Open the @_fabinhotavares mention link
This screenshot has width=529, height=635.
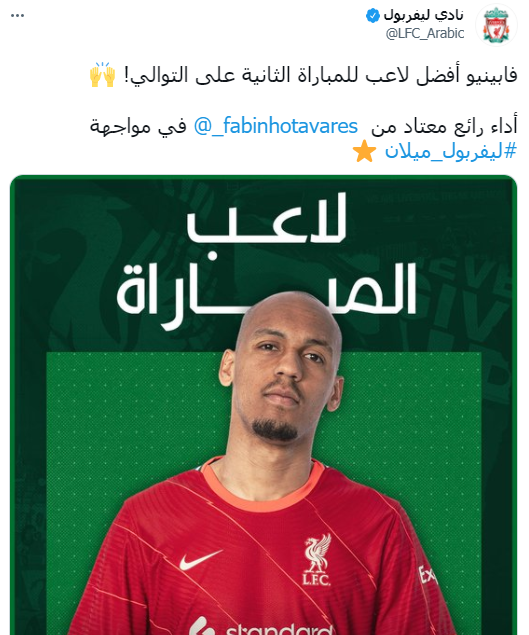click(x=276, y=126)
